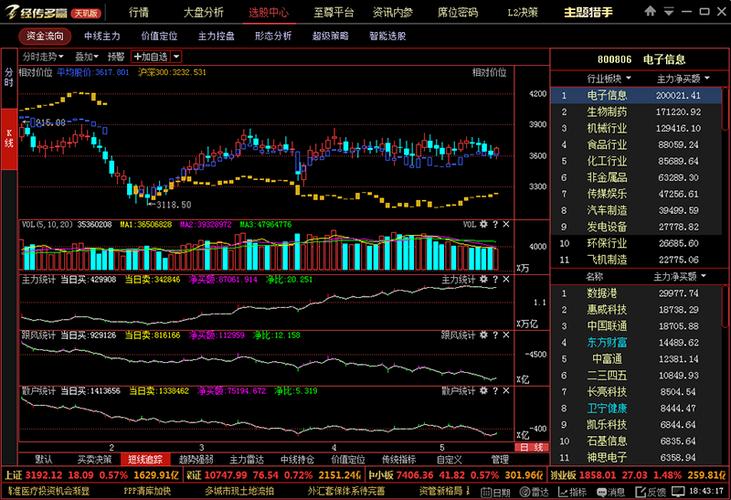Open the 主题猎手 menu

[x=588, y=12]
